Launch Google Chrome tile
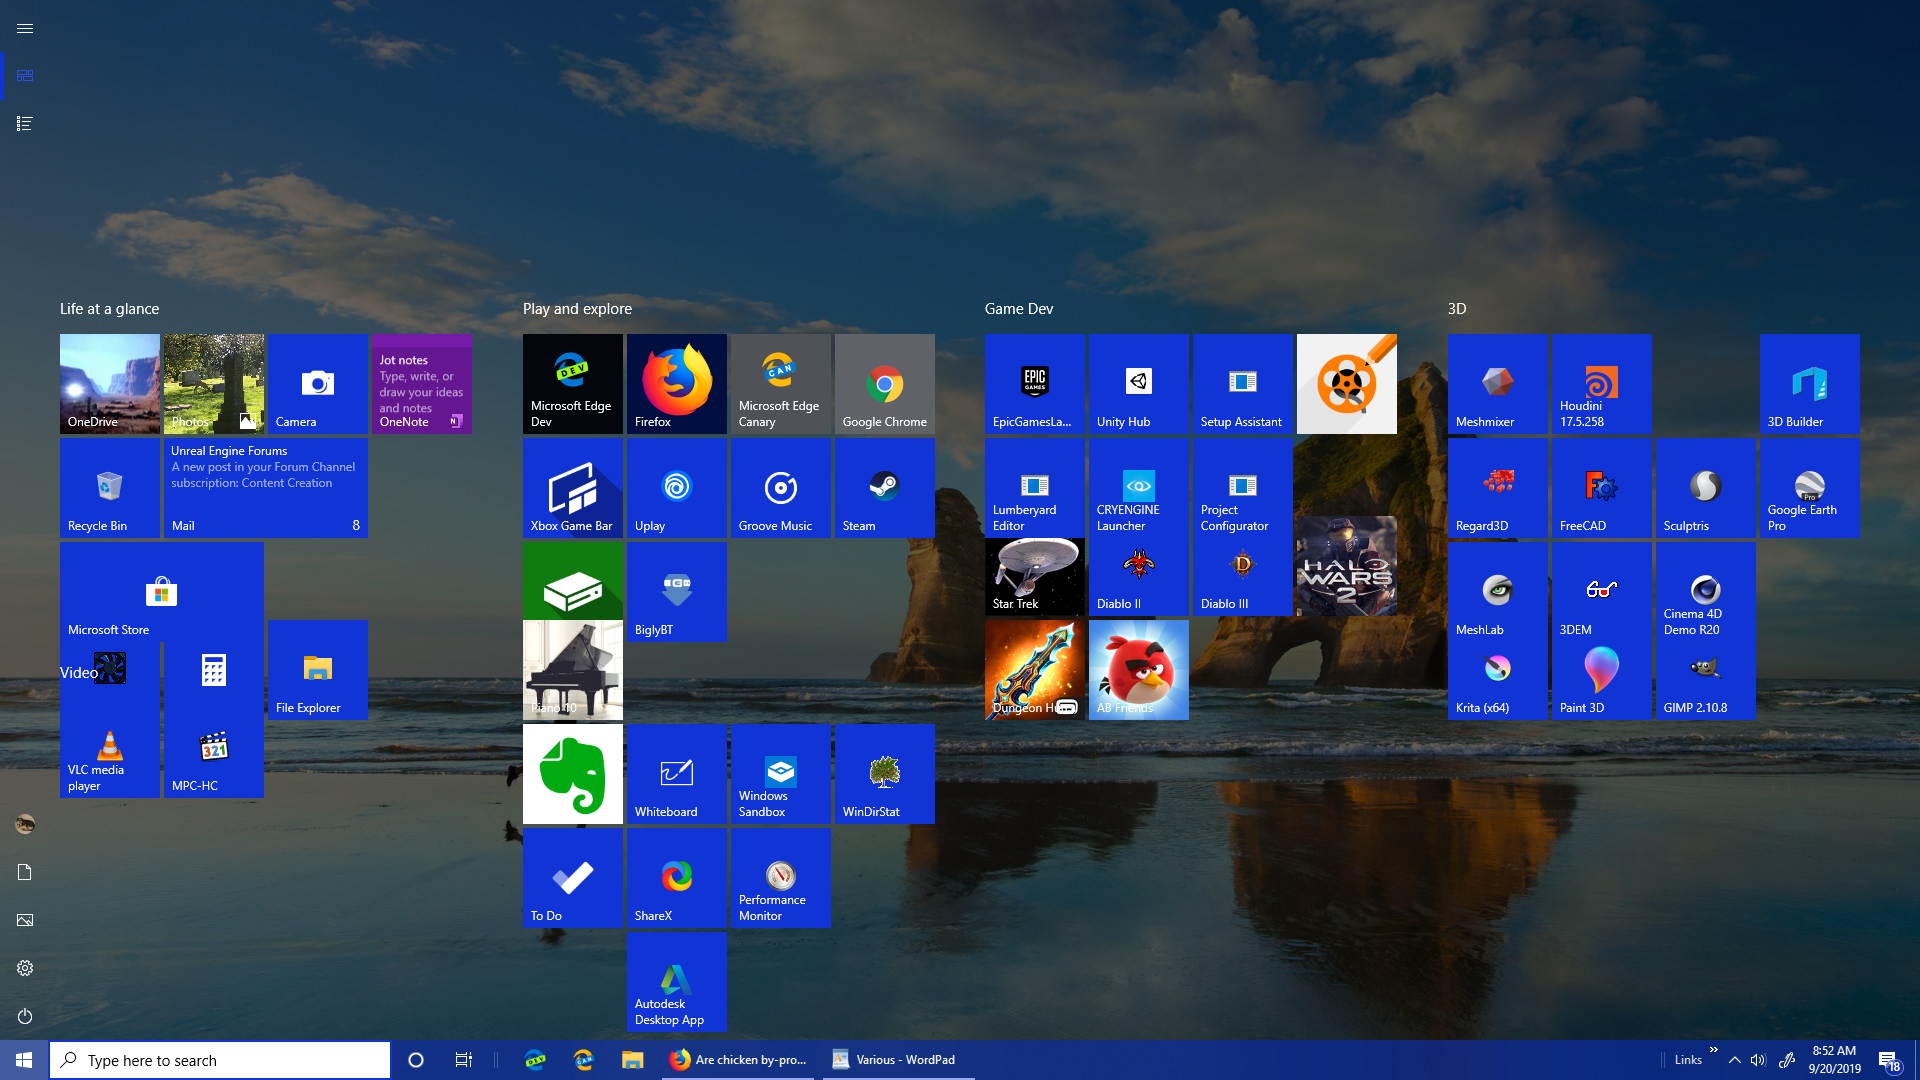 [x=884, y=384]
